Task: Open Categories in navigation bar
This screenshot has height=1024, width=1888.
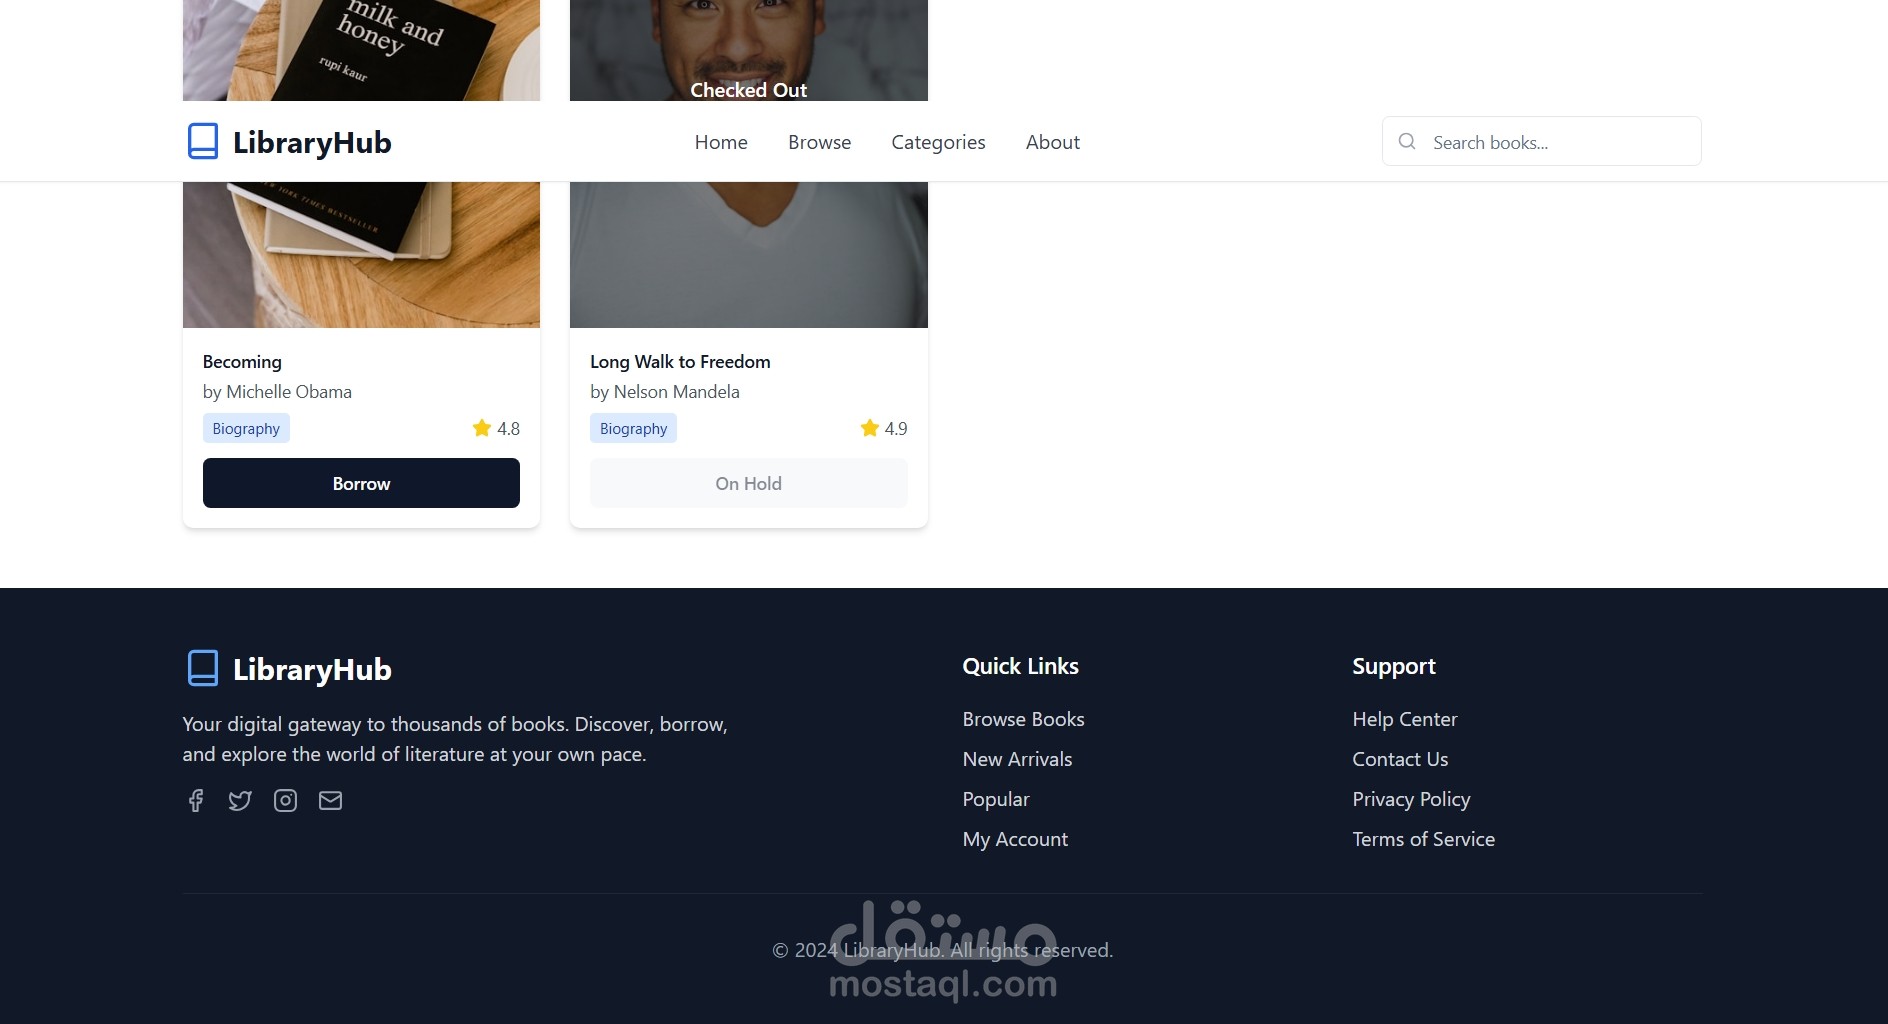Action: tap(938, 142)
